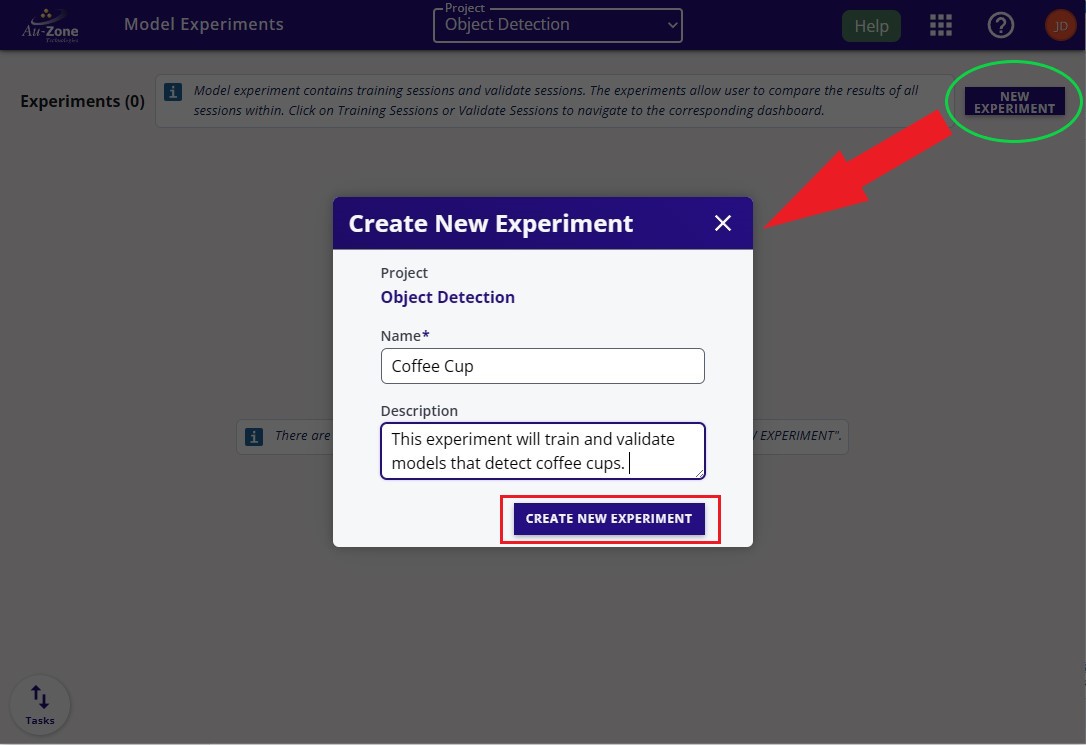The width and height of the screenshot is (1086, 745).
Task: Click the Au-Zone logo
Action: 50,25
